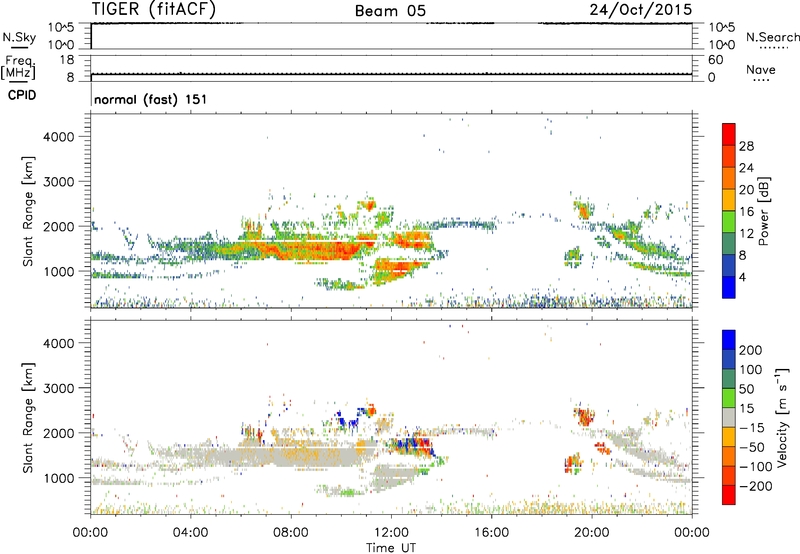Image resolution: width=800 pixels, height=554 pixels.
Task: Click the 'CPID' row label
Action: coord(22,95)
